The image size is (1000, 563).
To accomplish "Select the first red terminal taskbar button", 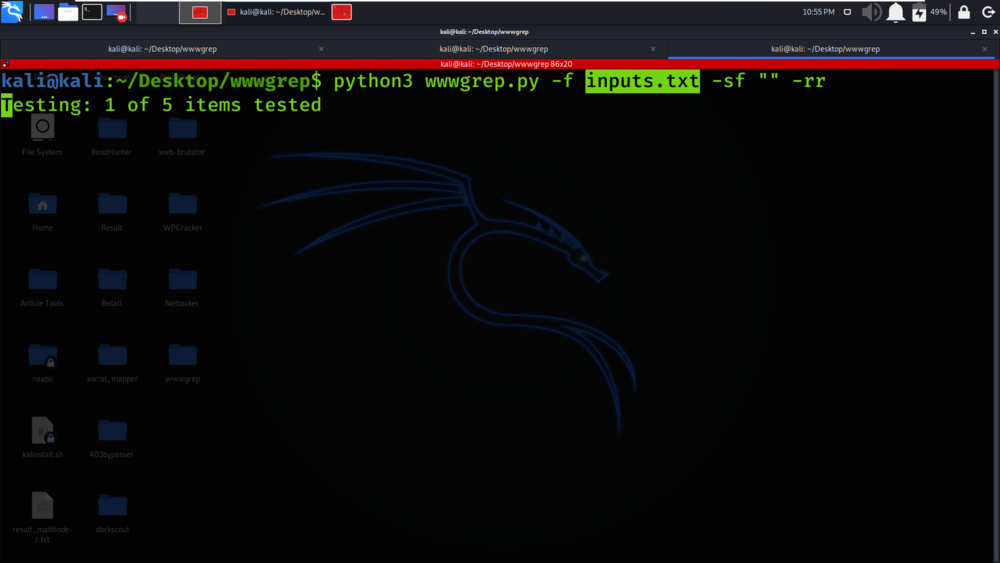I will (200, 12).
